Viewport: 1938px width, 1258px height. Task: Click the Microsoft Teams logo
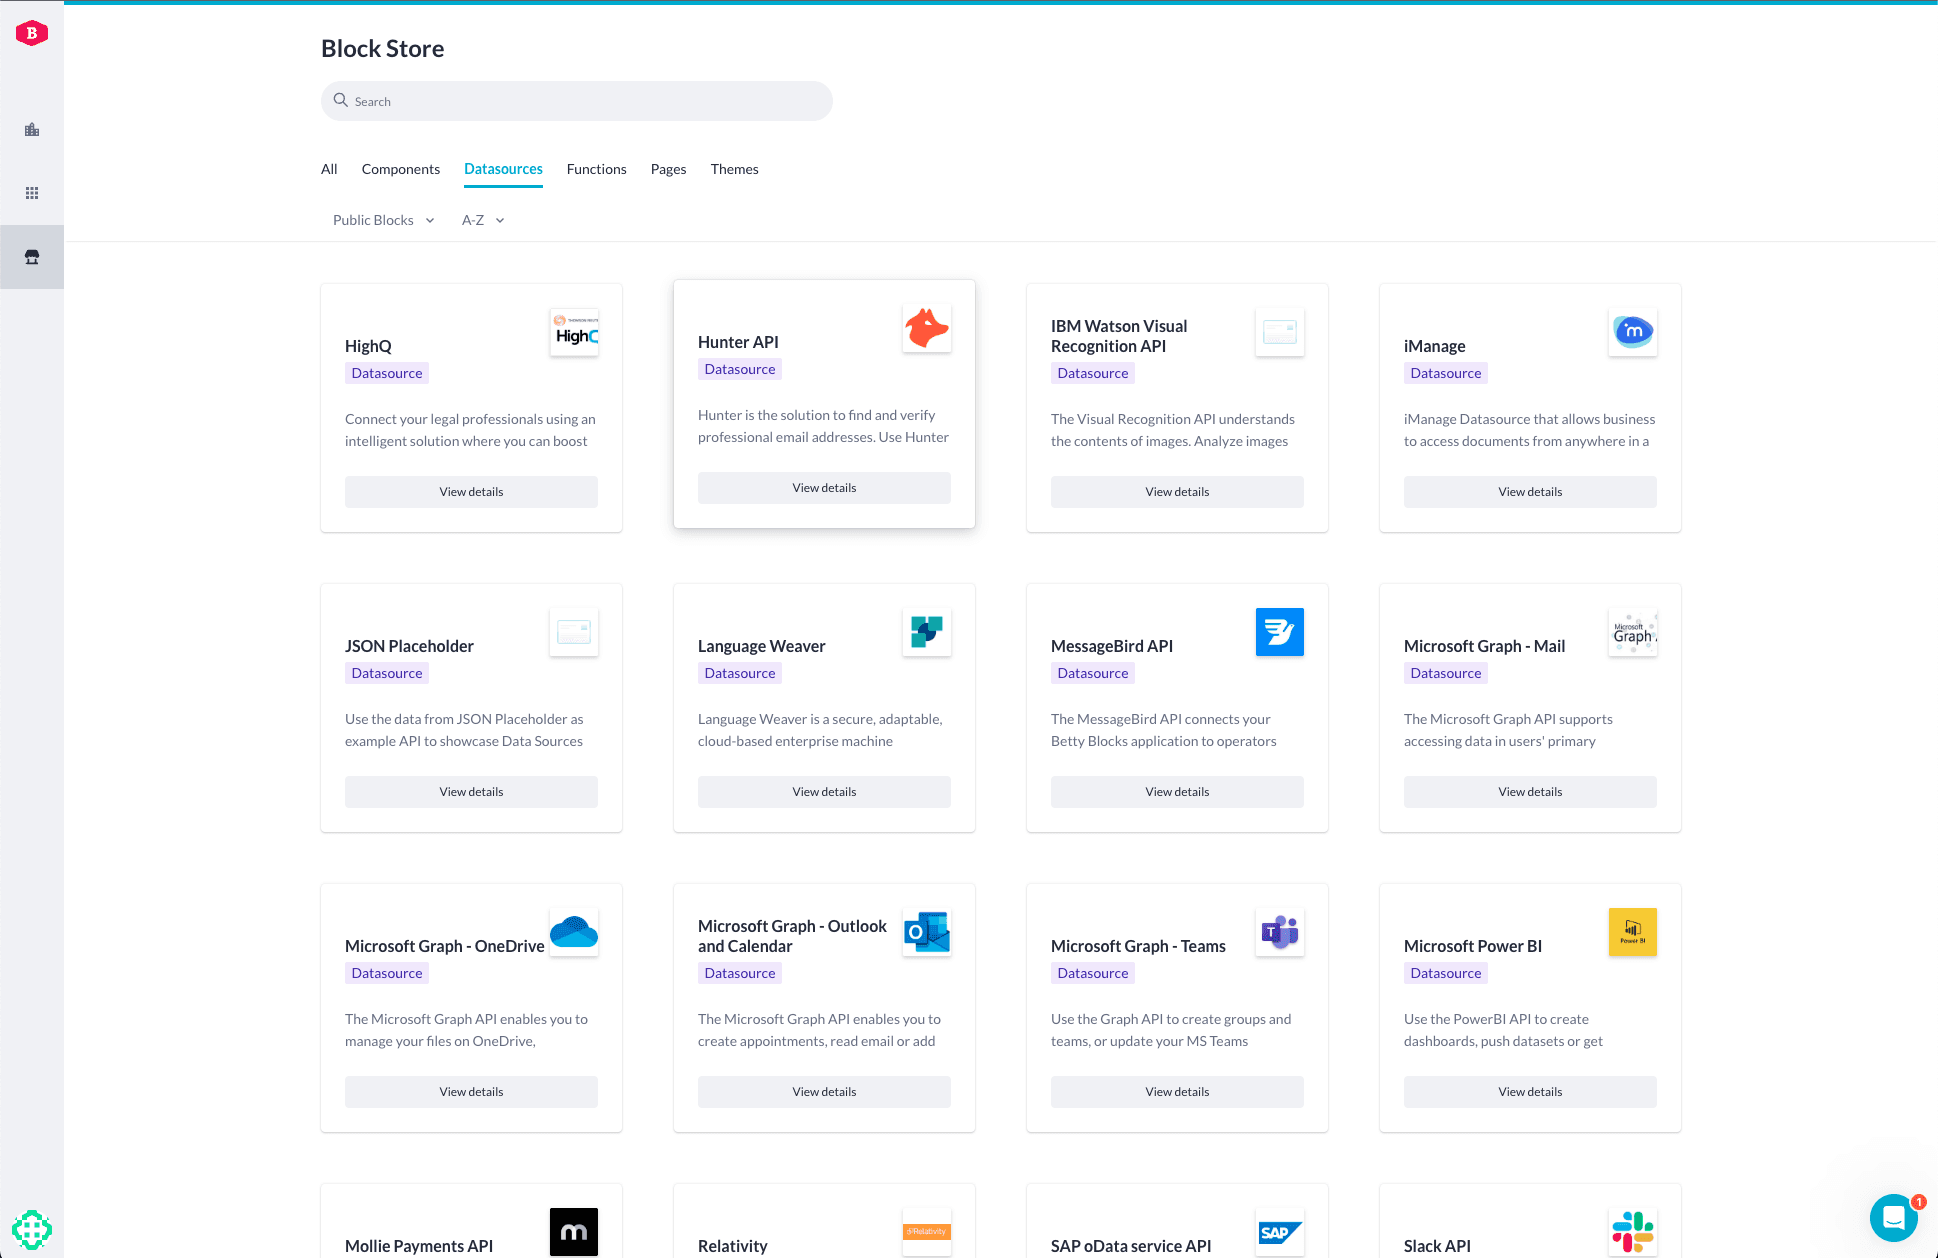point(1280,932)
